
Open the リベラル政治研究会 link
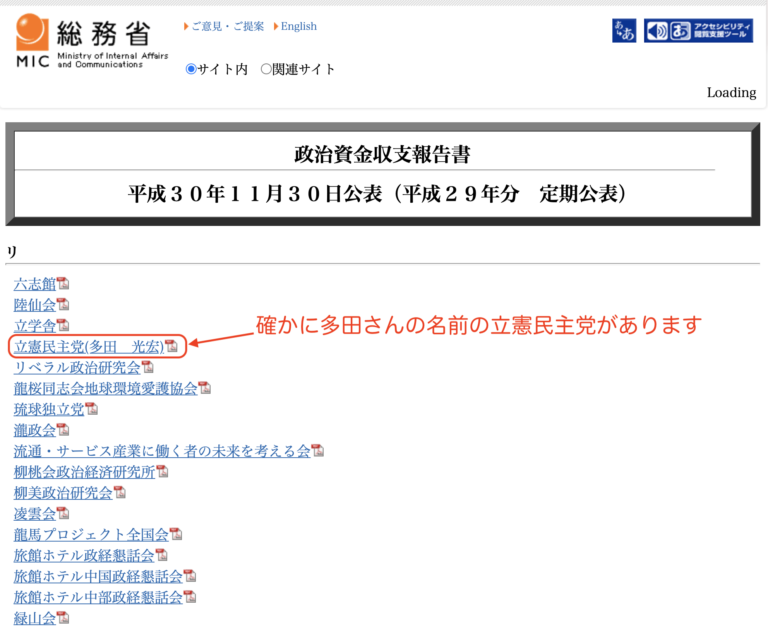[x=77, y=367]
